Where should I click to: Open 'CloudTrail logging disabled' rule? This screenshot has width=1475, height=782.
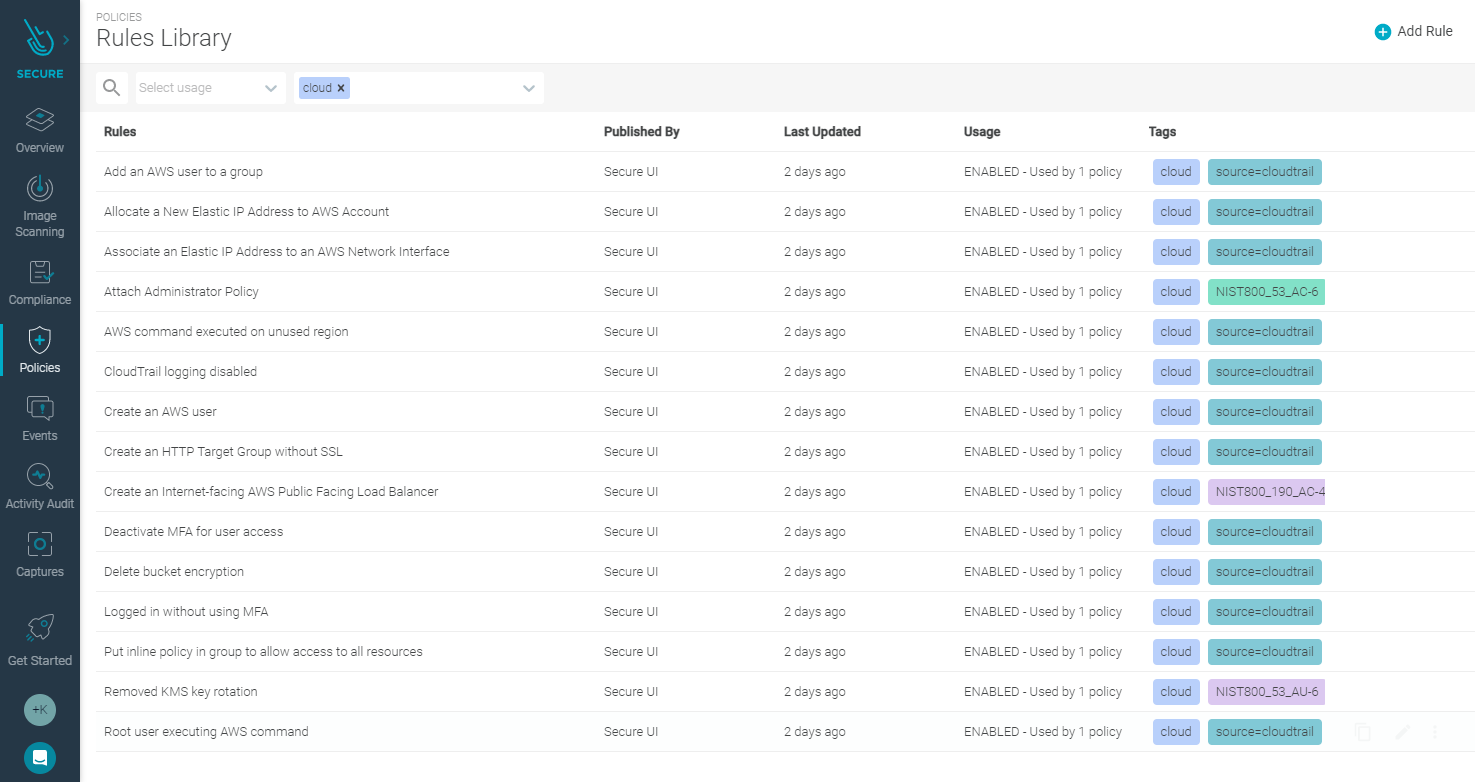180,372
